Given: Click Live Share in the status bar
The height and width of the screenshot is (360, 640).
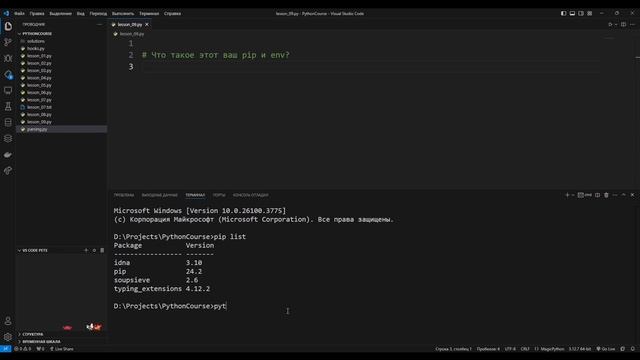Looking at the screenshot, I should (62, 349).
